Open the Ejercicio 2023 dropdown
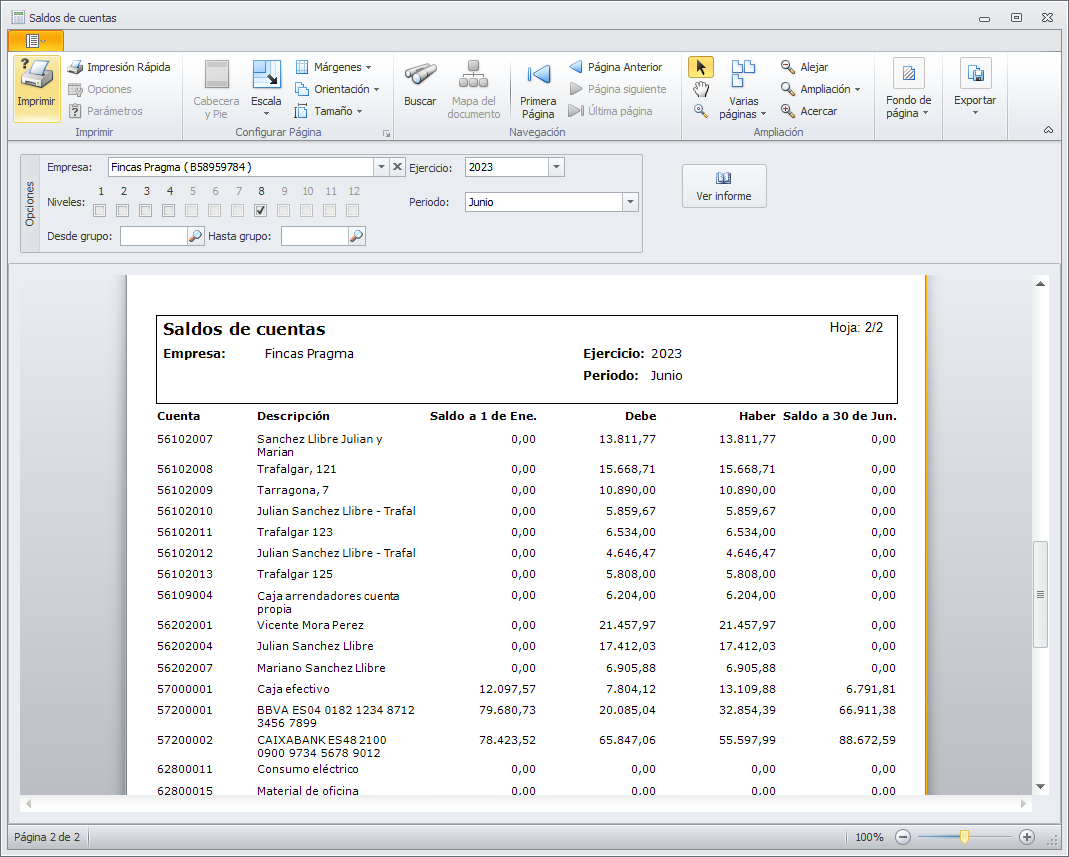Screen dimensions: 1069x857 pyautogui.click(x=556, y=167)
